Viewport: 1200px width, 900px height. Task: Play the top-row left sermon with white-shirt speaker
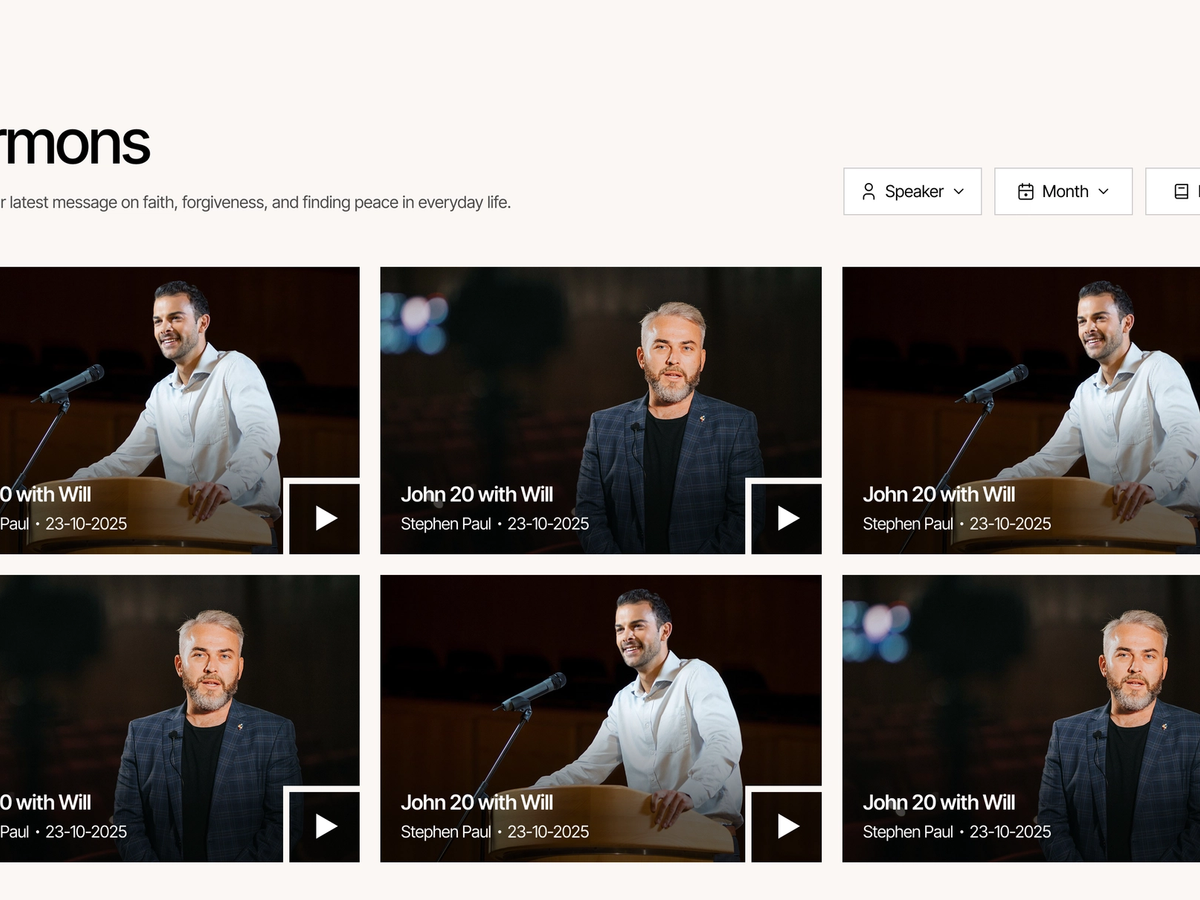(x=325, y=517)
